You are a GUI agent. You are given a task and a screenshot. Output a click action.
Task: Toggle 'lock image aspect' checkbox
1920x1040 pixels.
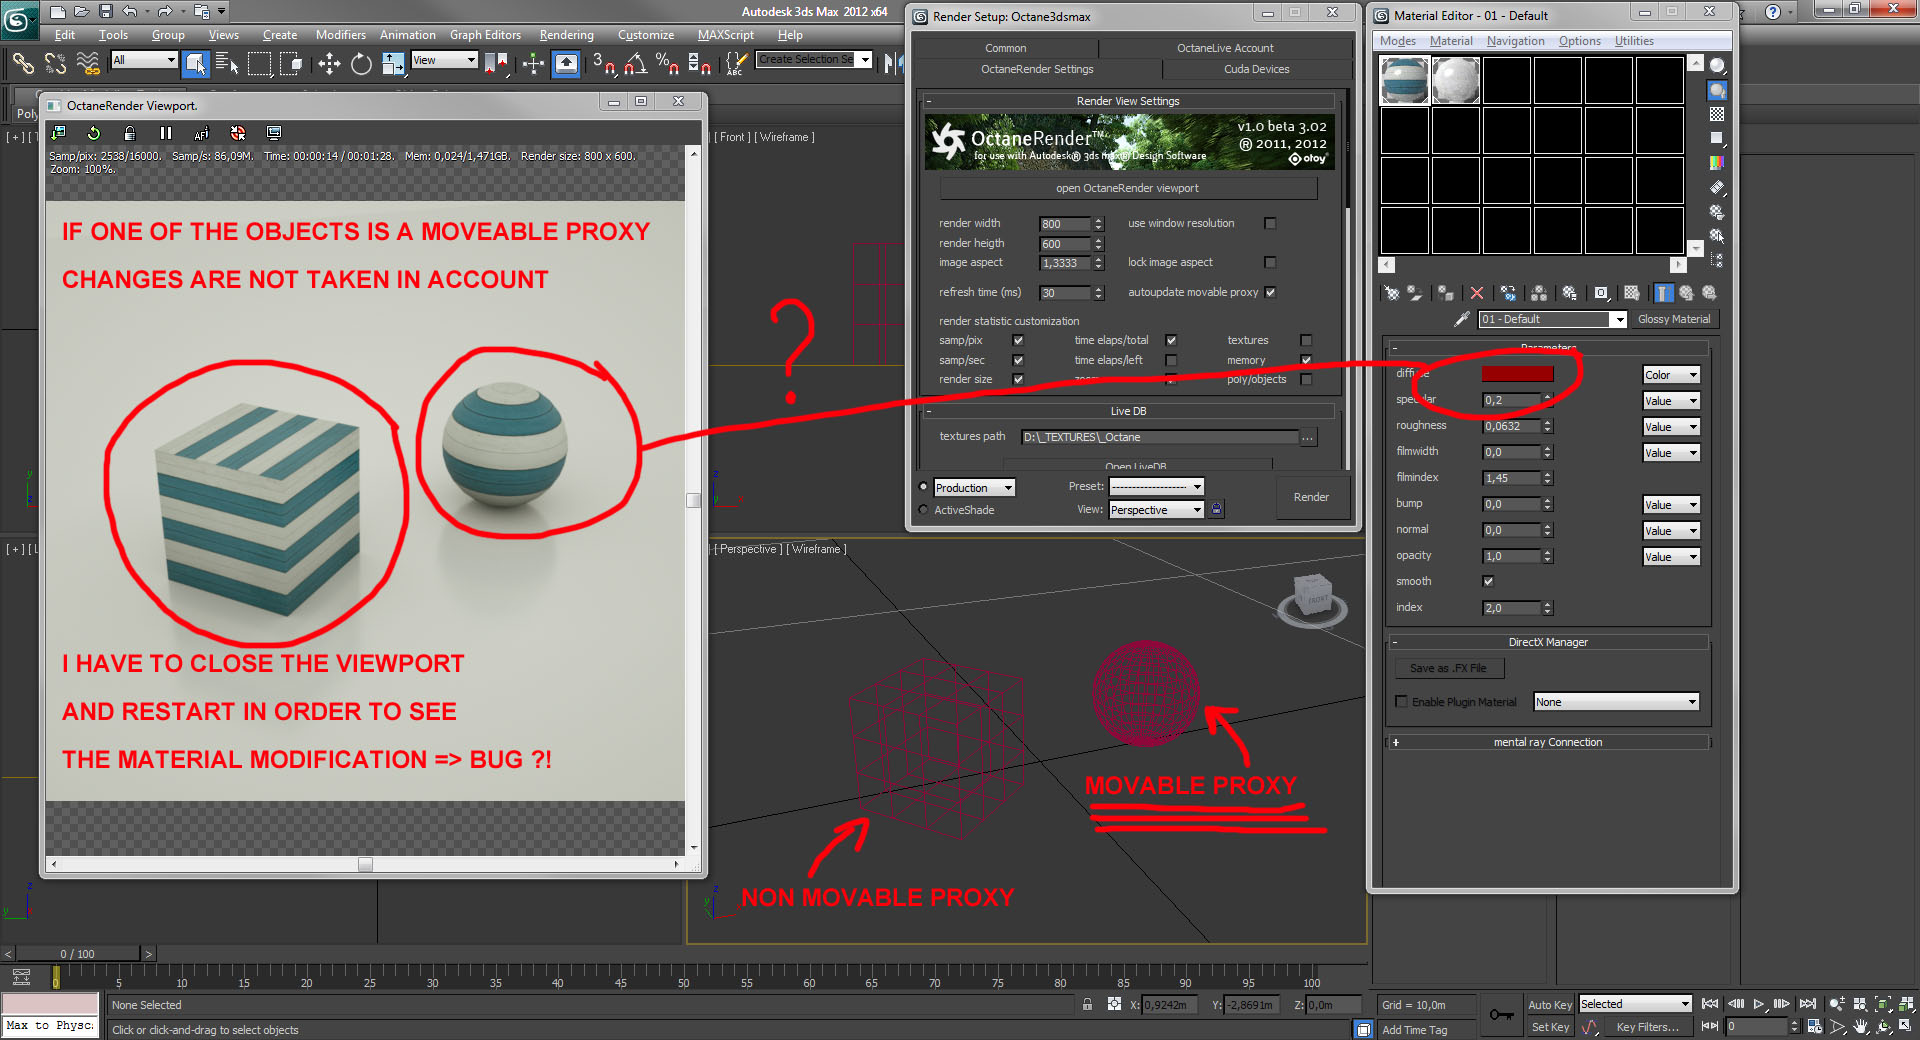pyautogui.click(x=1270, y=262)
